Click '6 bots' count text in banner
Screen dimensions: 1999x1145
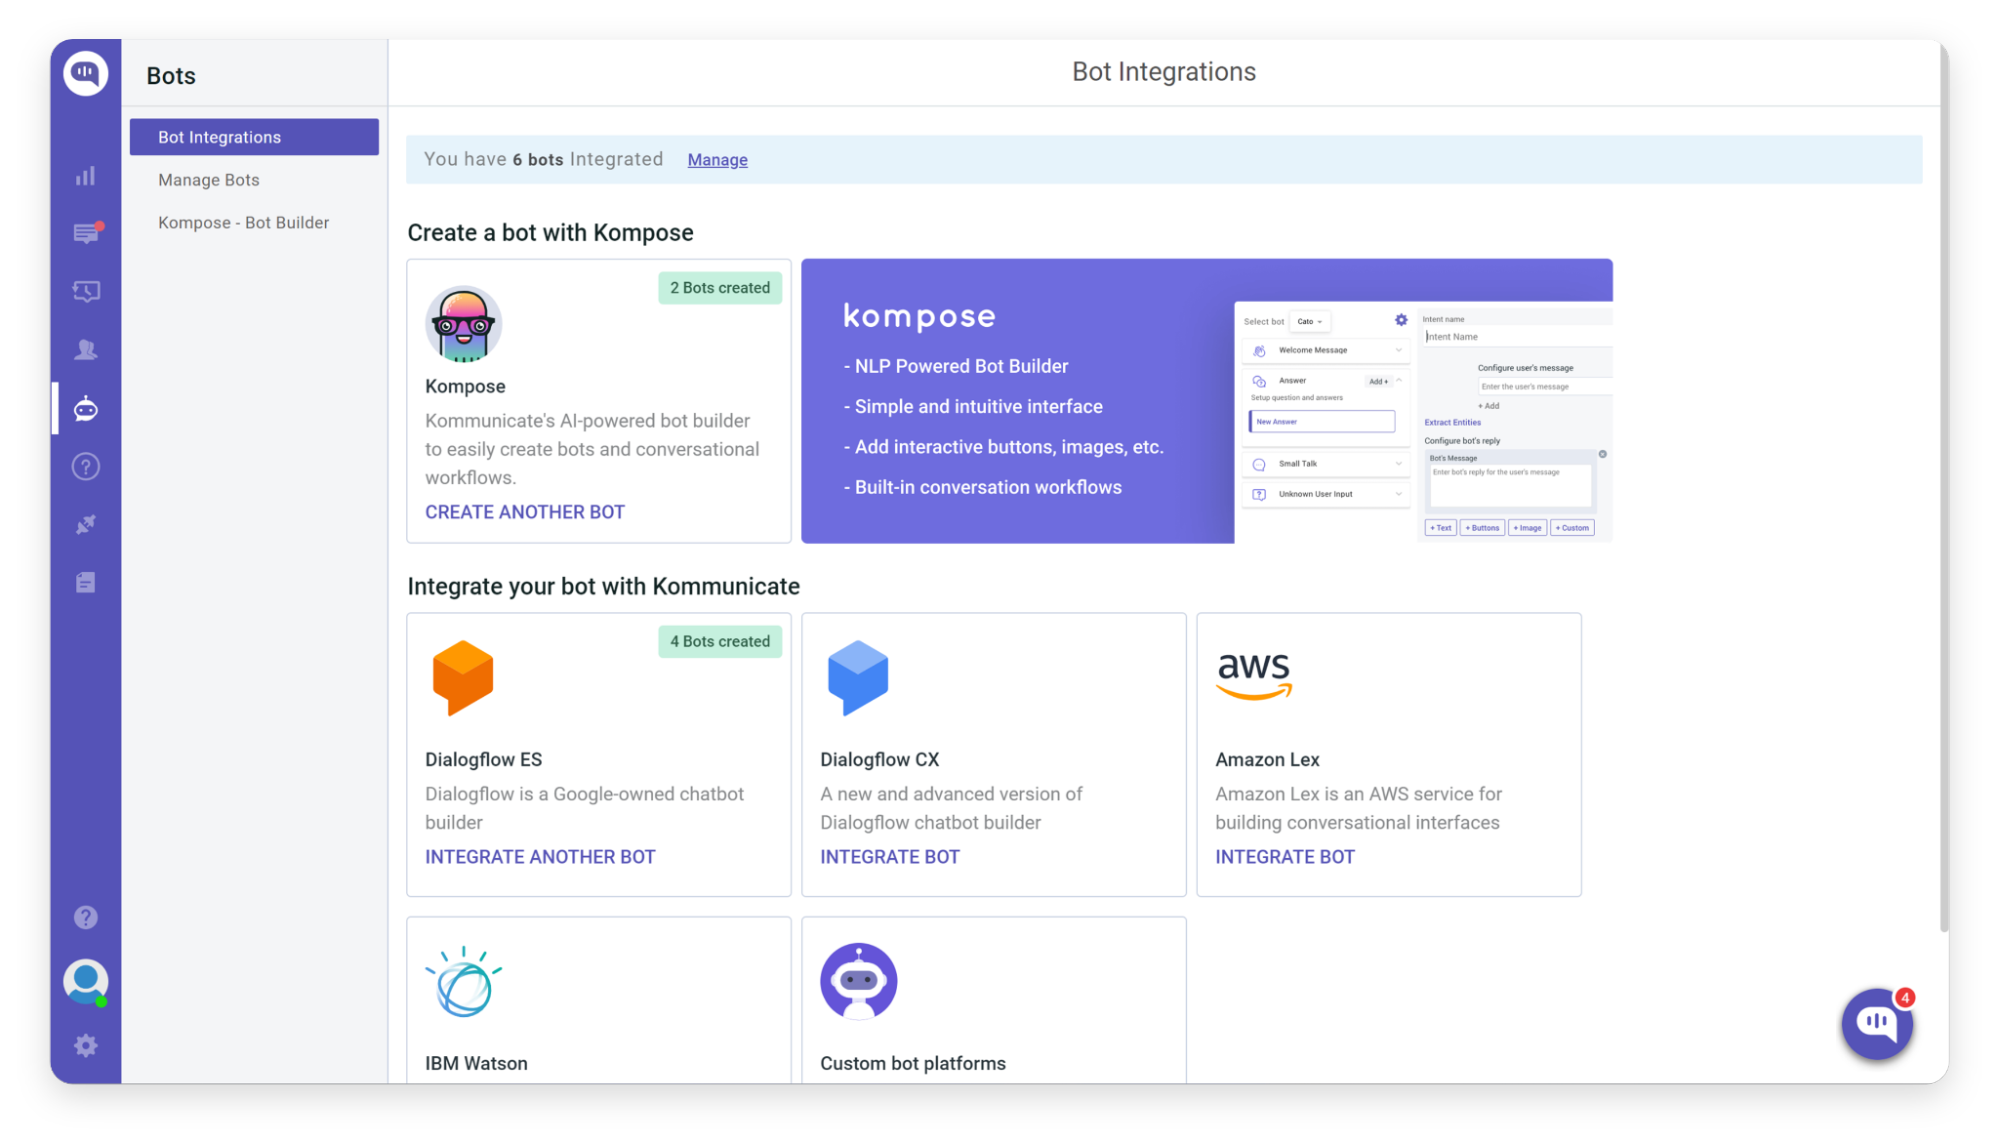tap(538, 160)
